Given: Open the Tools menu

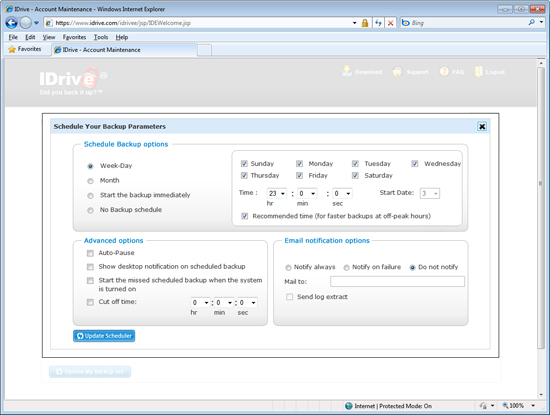Looking at the screenshot, I should [101, 37].
